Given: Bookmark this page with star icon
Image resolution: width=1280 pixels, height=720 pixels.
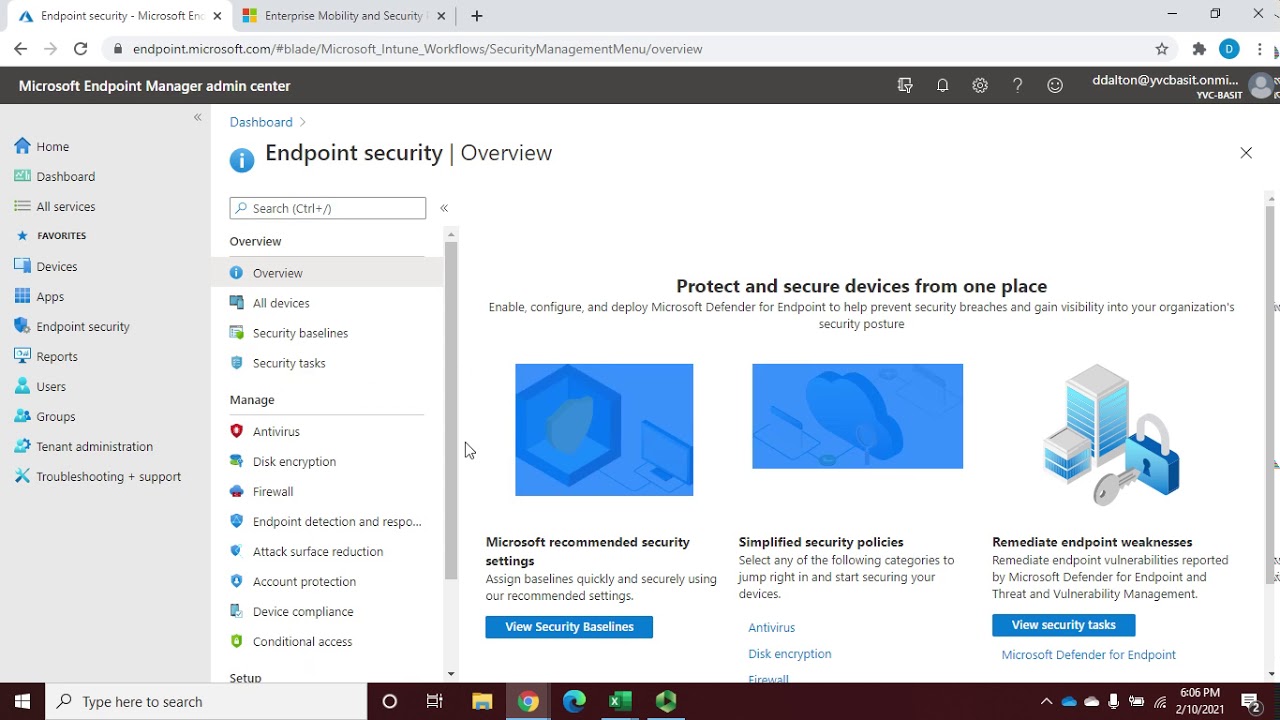Looking at the screenshot, I should tap(1162, 49).
